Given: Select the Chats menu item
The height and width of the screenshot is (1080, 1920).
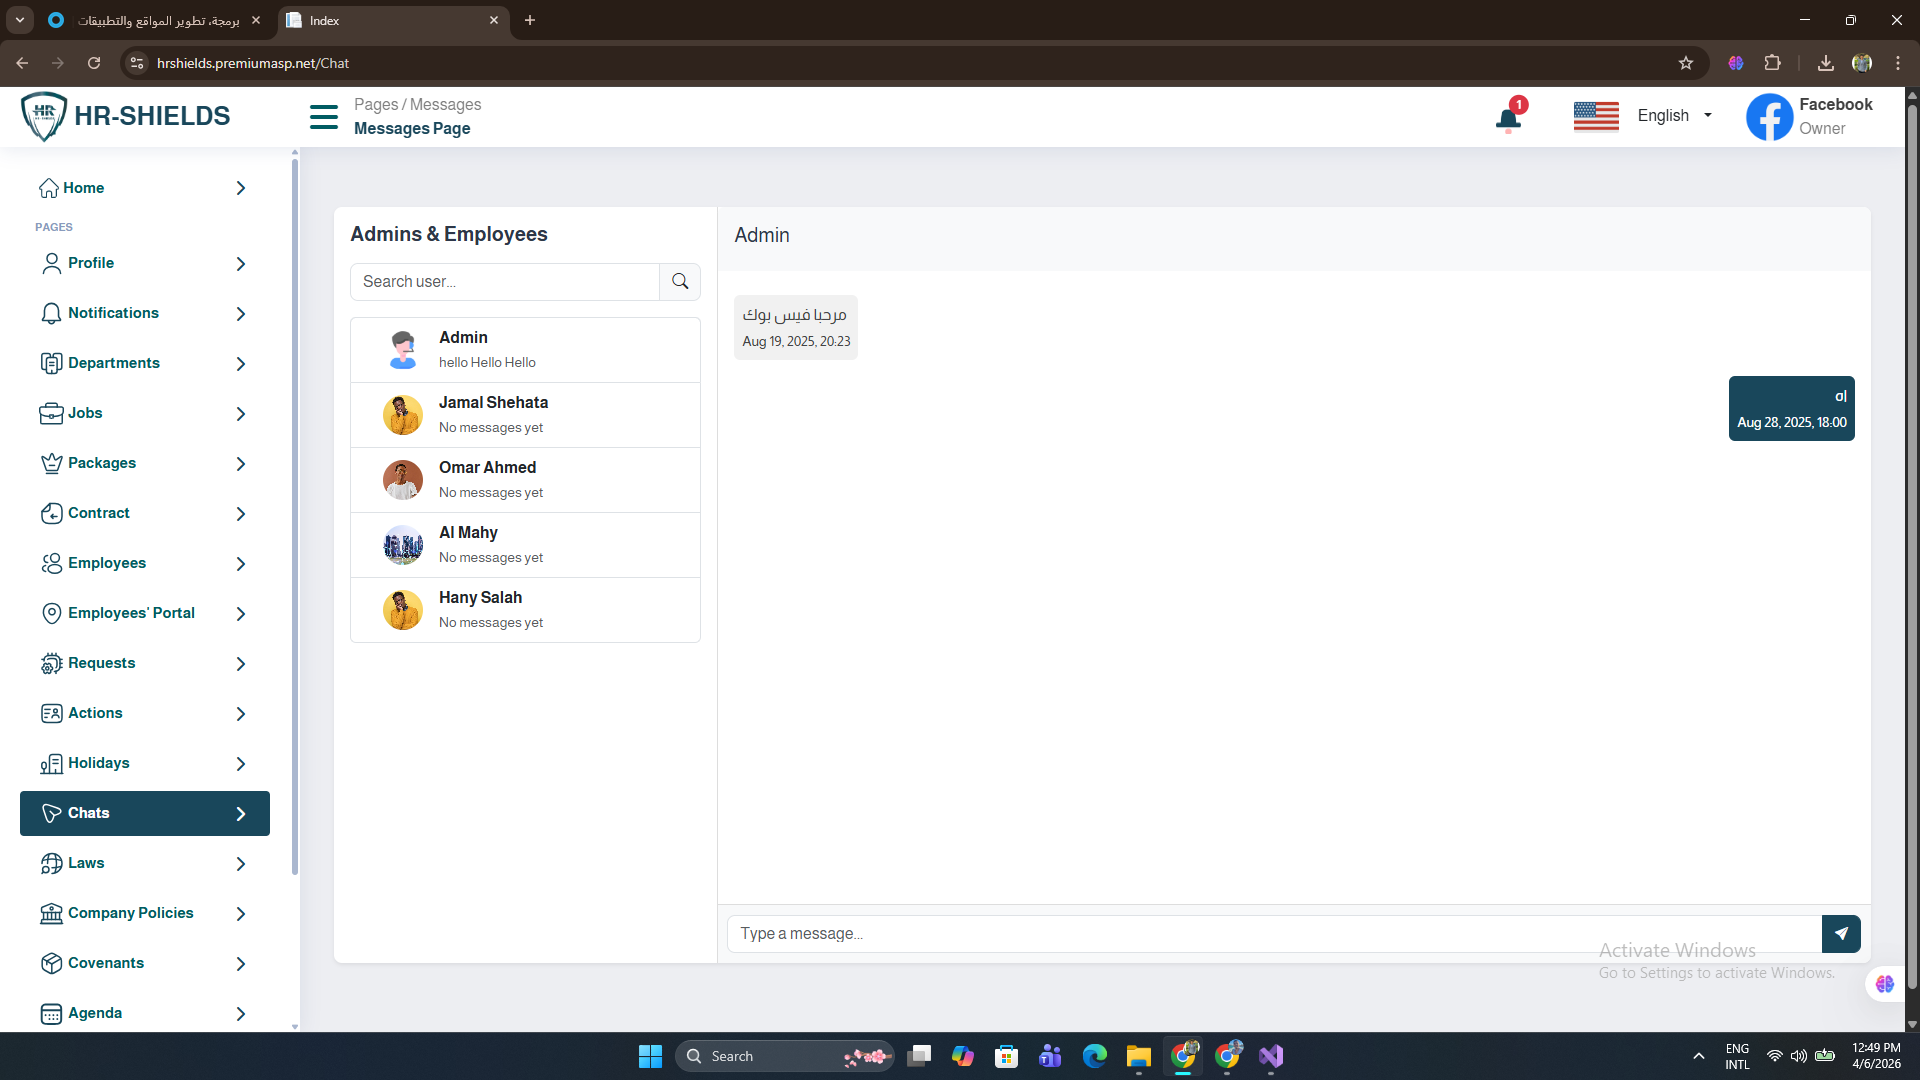Looking at the screenshot, I should coord(145,813).
